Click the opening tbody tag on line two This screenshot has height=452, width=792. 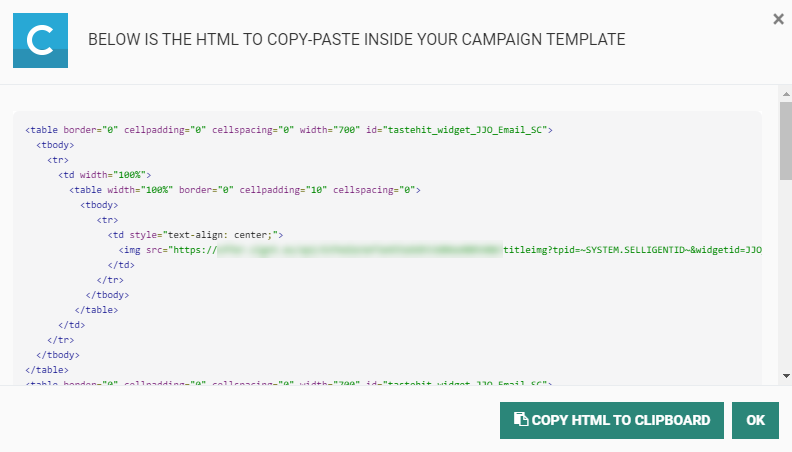click(55, 145)
